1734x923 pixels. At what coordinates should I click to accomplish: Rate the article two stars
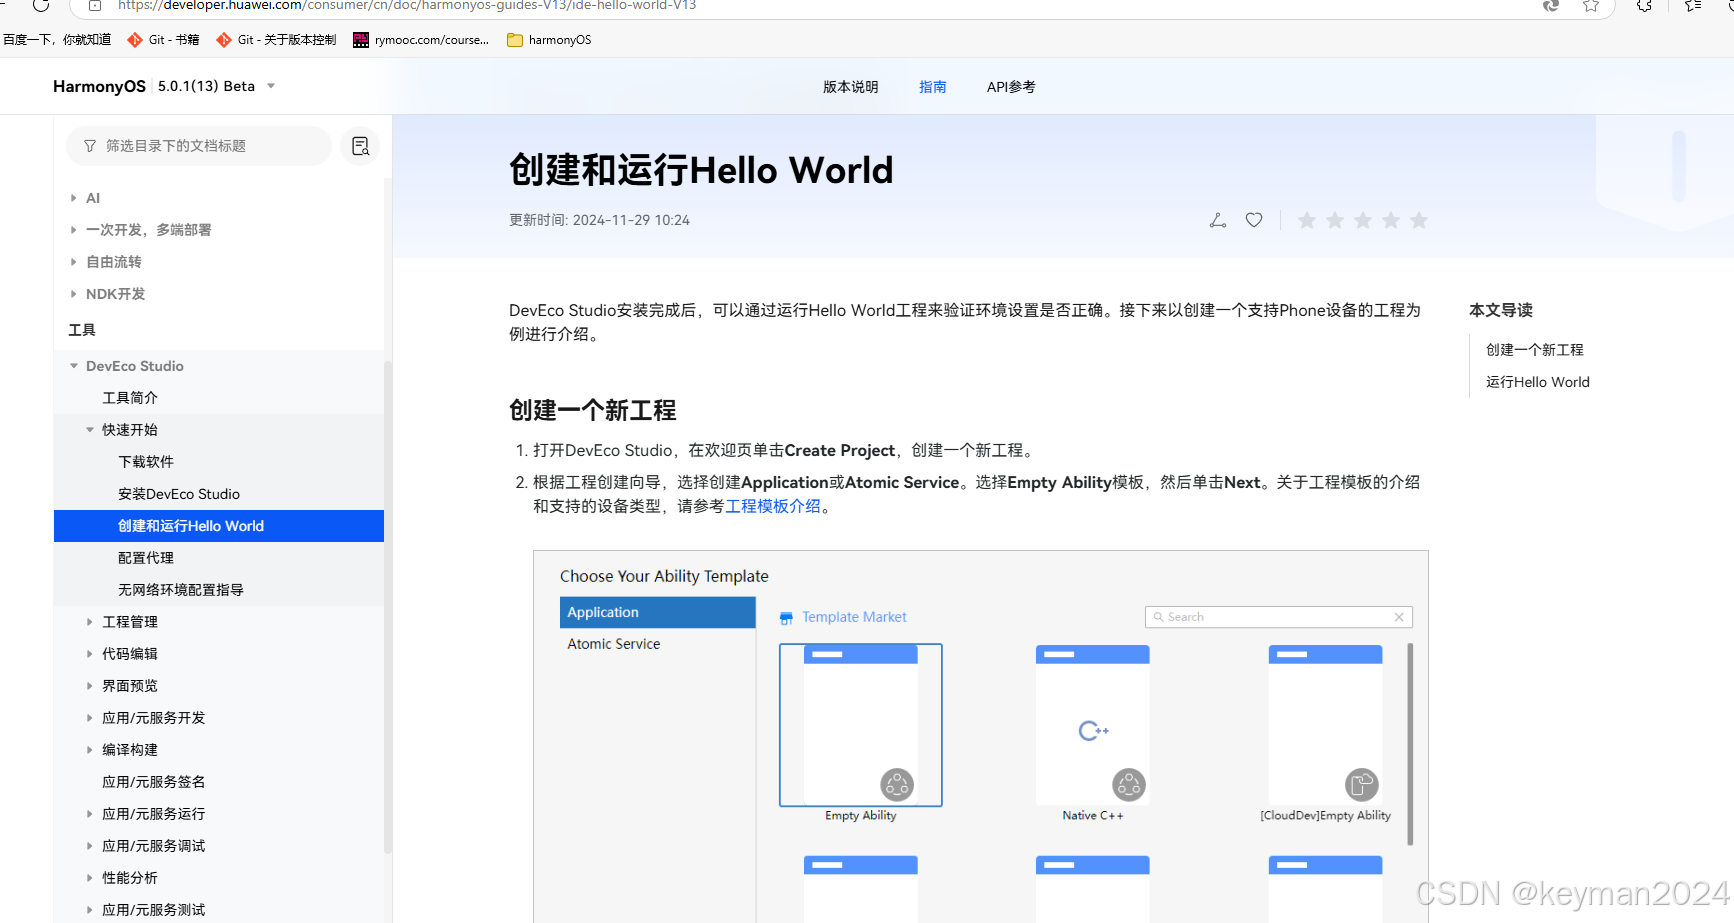(1335, 220)
